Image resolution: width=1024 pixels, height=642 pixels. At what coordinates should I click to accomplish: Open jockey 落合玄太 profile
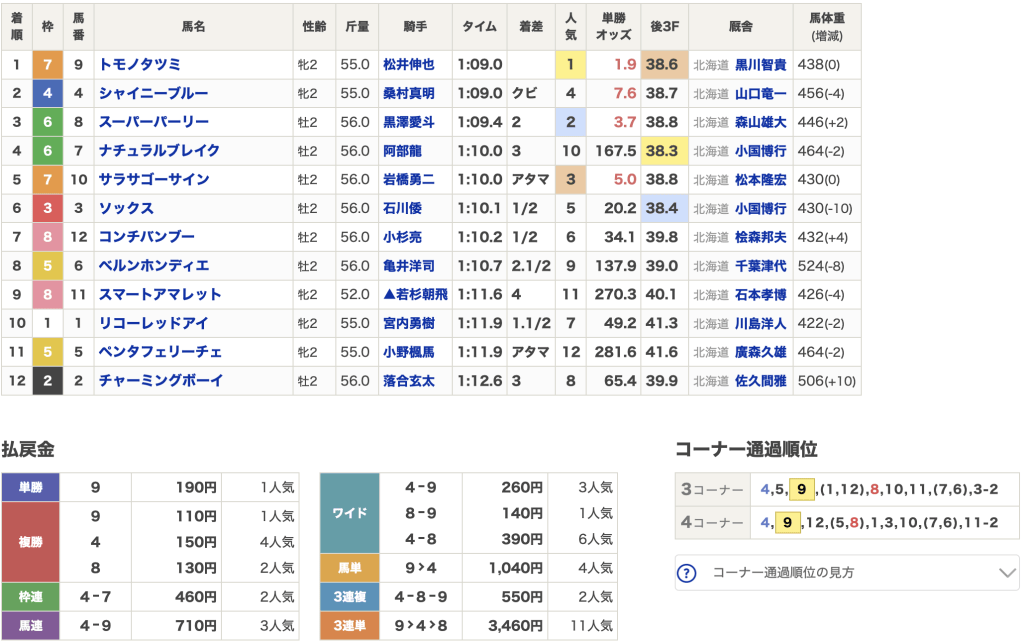pyautogui.click(x=409, y=381)
